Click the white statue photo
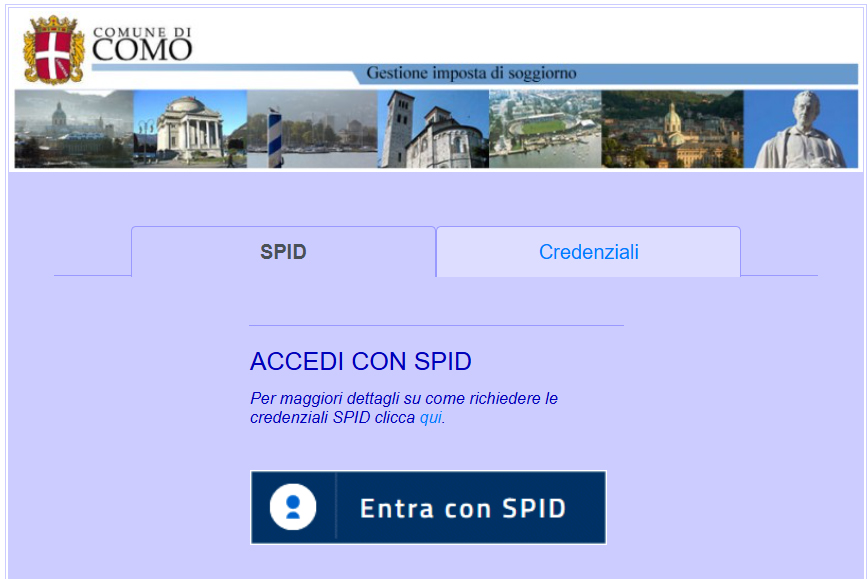The image size is (867, 579). point(801,129)
